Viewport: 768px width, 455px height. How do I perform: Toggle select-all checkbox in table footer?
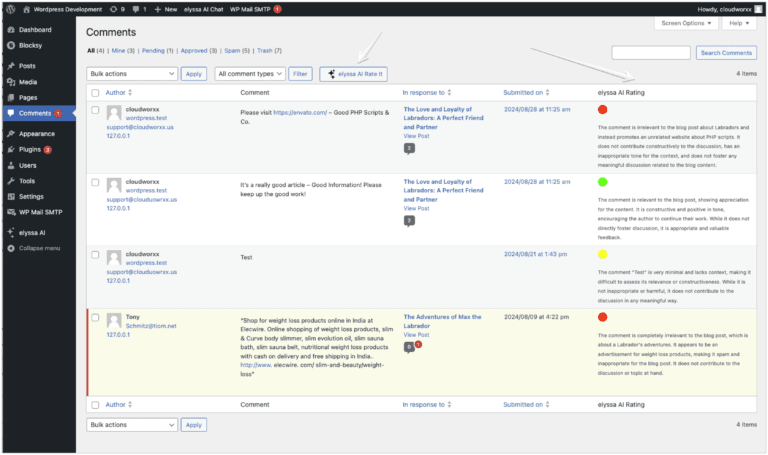point(95,405)
